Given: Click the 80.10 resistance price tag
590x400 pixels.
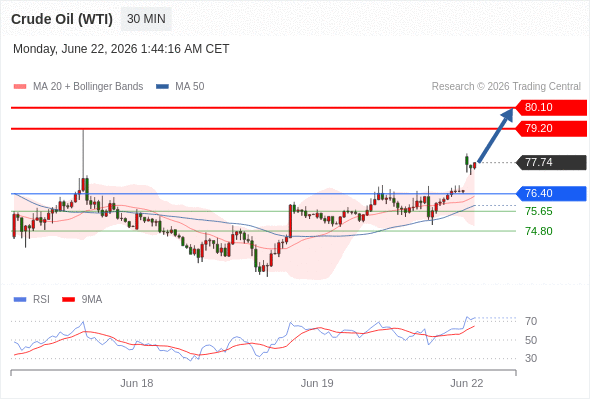Looking at the screenshot, I should (551, 107).
